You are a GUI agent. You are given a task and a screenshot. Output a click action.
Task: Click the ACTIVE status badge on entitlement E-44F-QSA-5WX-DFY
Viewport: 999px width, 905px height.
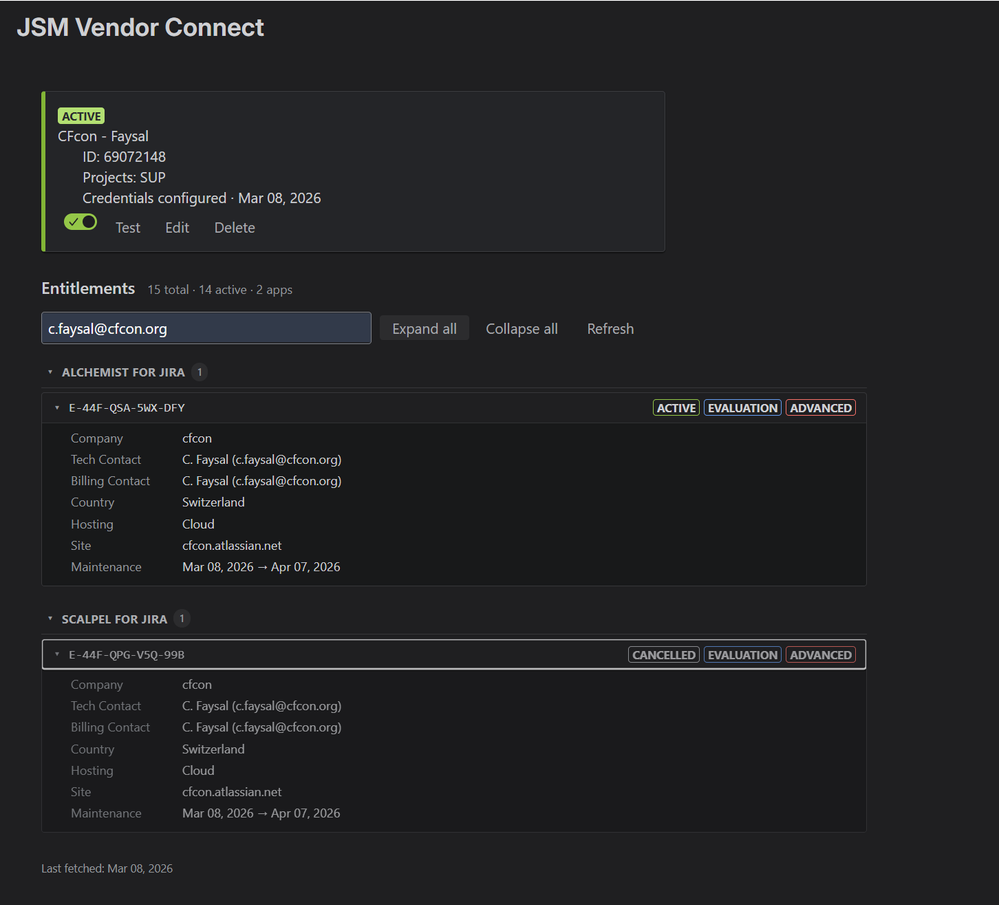click(x=677, y=407)
